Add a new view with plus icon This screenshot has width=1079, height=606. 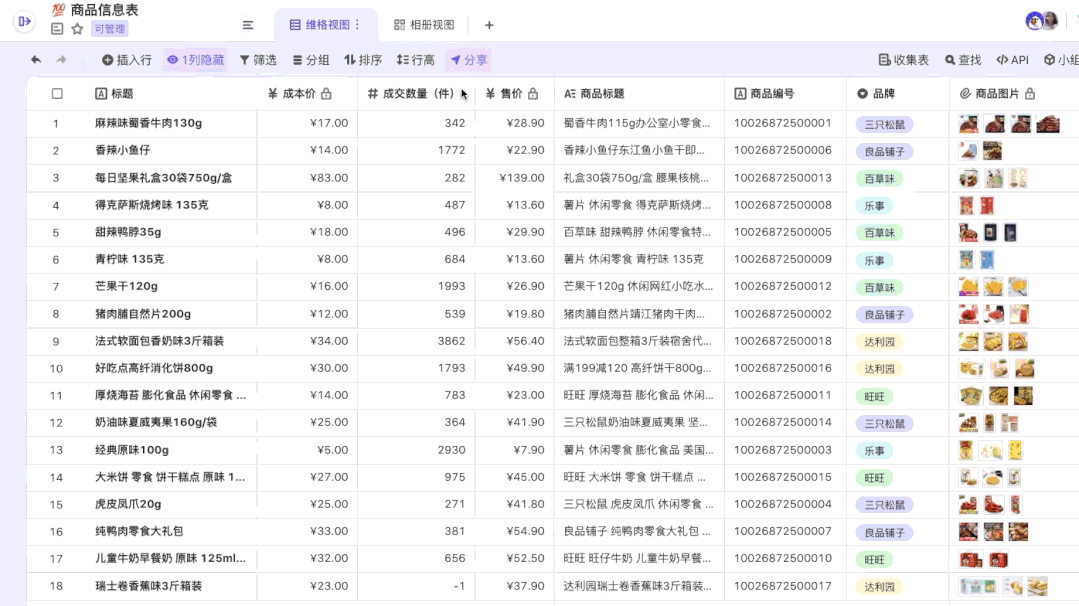coord(489,25)
